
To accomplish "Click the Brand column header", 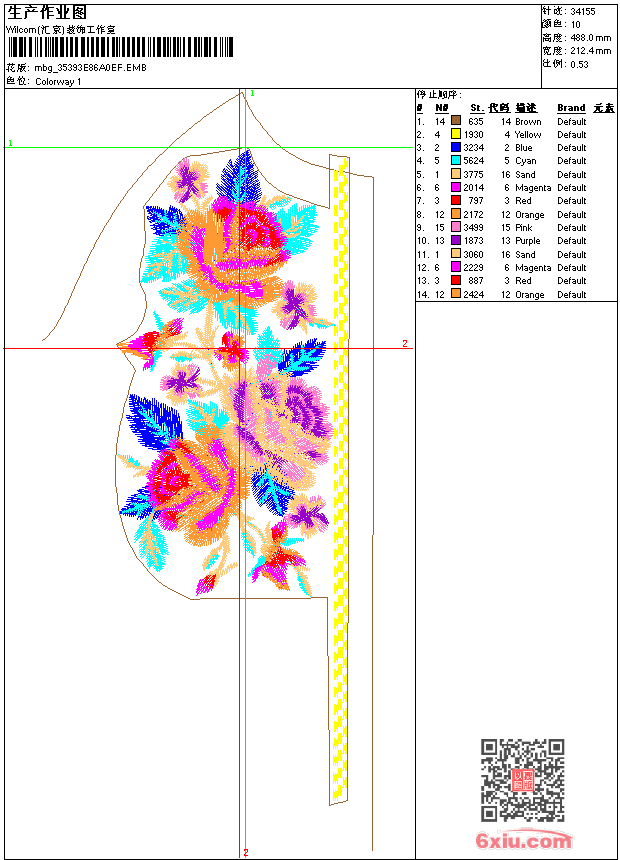I will point(571,108).
